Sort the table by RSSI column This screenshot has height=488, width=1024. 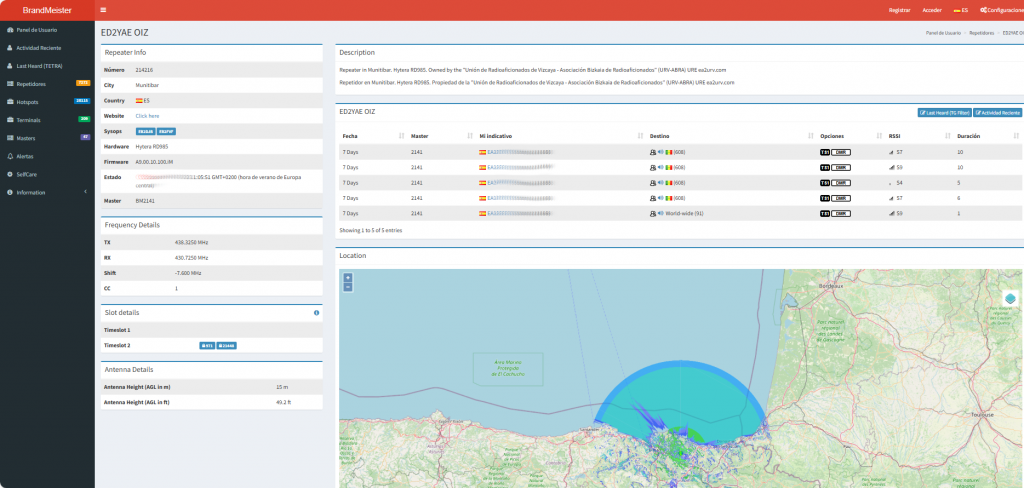tap(894, 135)
